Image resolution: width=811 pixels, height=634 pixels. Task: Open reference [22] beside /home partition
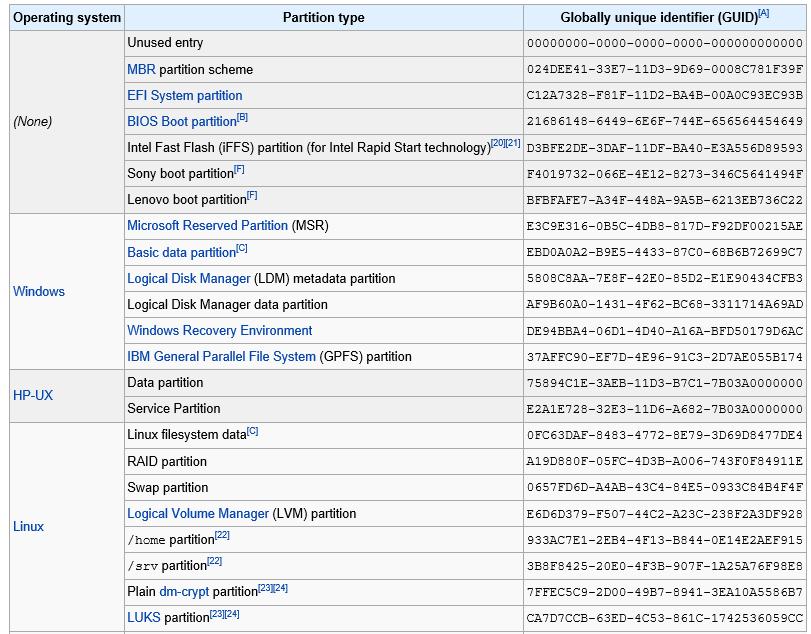[222, 535]
